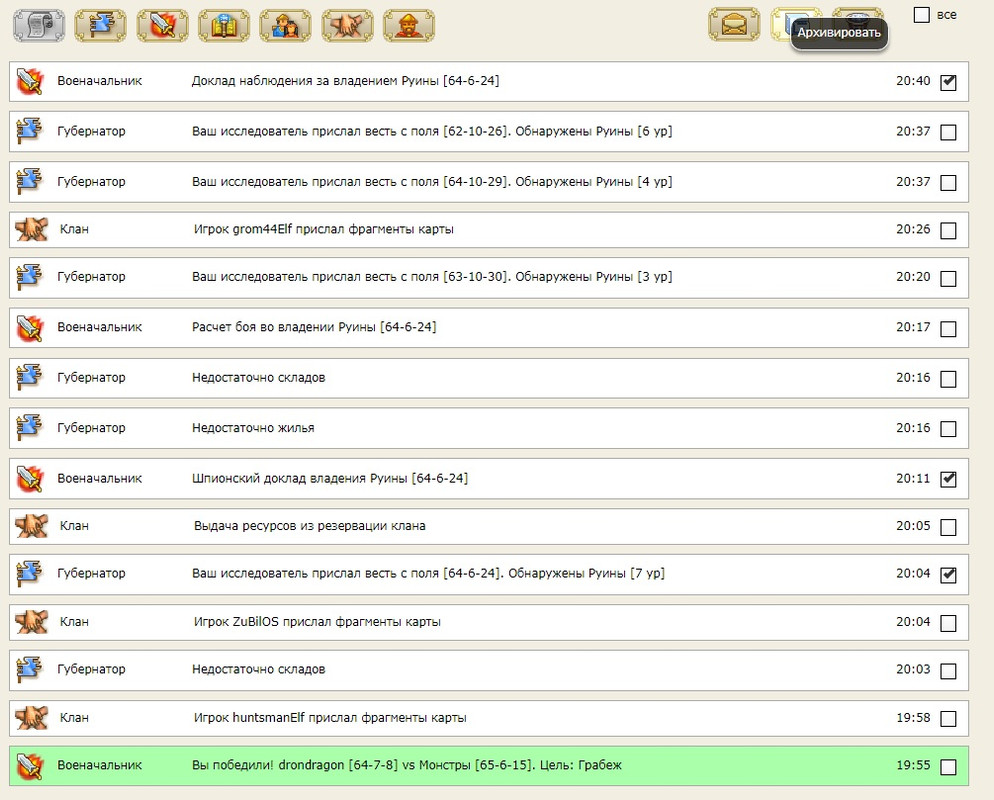The width and height of the screenshot is (994, 800).
Task: Filter messages by the Clan handshake icon
Action: 347,25
